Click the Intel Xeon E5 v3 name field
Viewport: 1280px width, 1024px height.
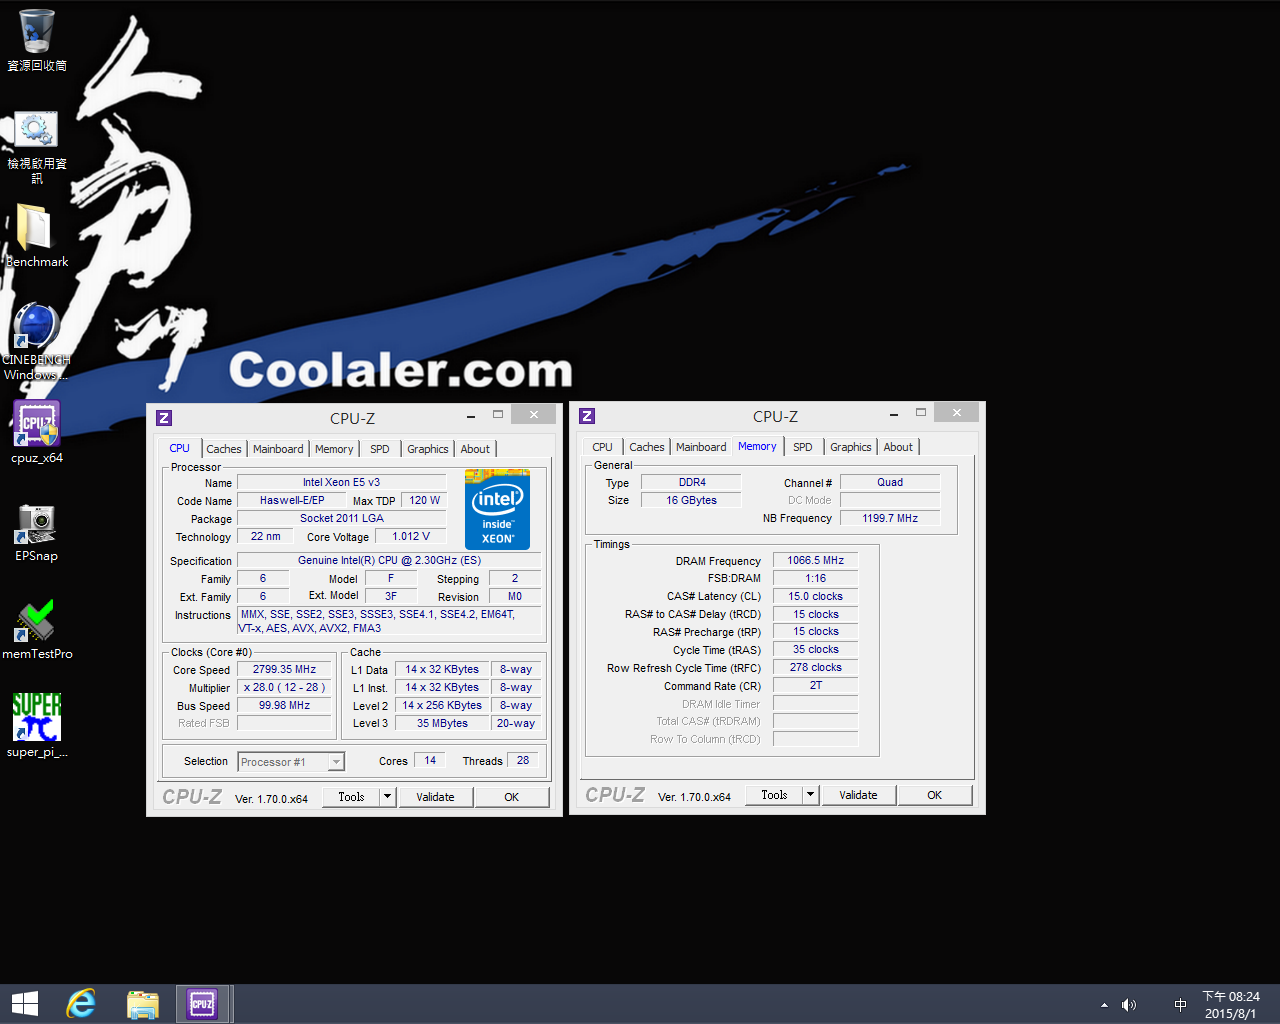[x=342, y=482]
